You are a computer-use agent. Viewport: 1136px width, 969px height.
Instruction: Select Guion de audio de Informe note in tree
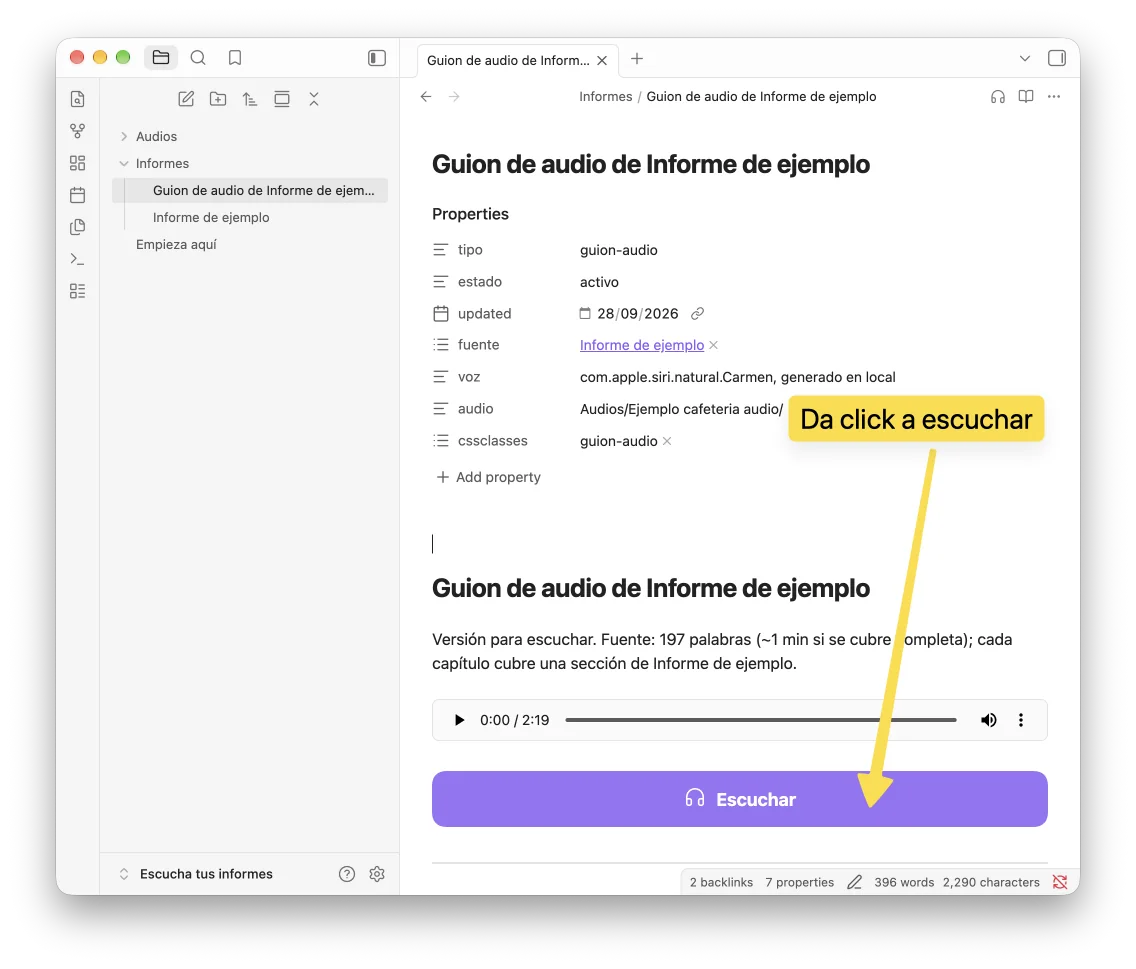(x=250, y=191)
